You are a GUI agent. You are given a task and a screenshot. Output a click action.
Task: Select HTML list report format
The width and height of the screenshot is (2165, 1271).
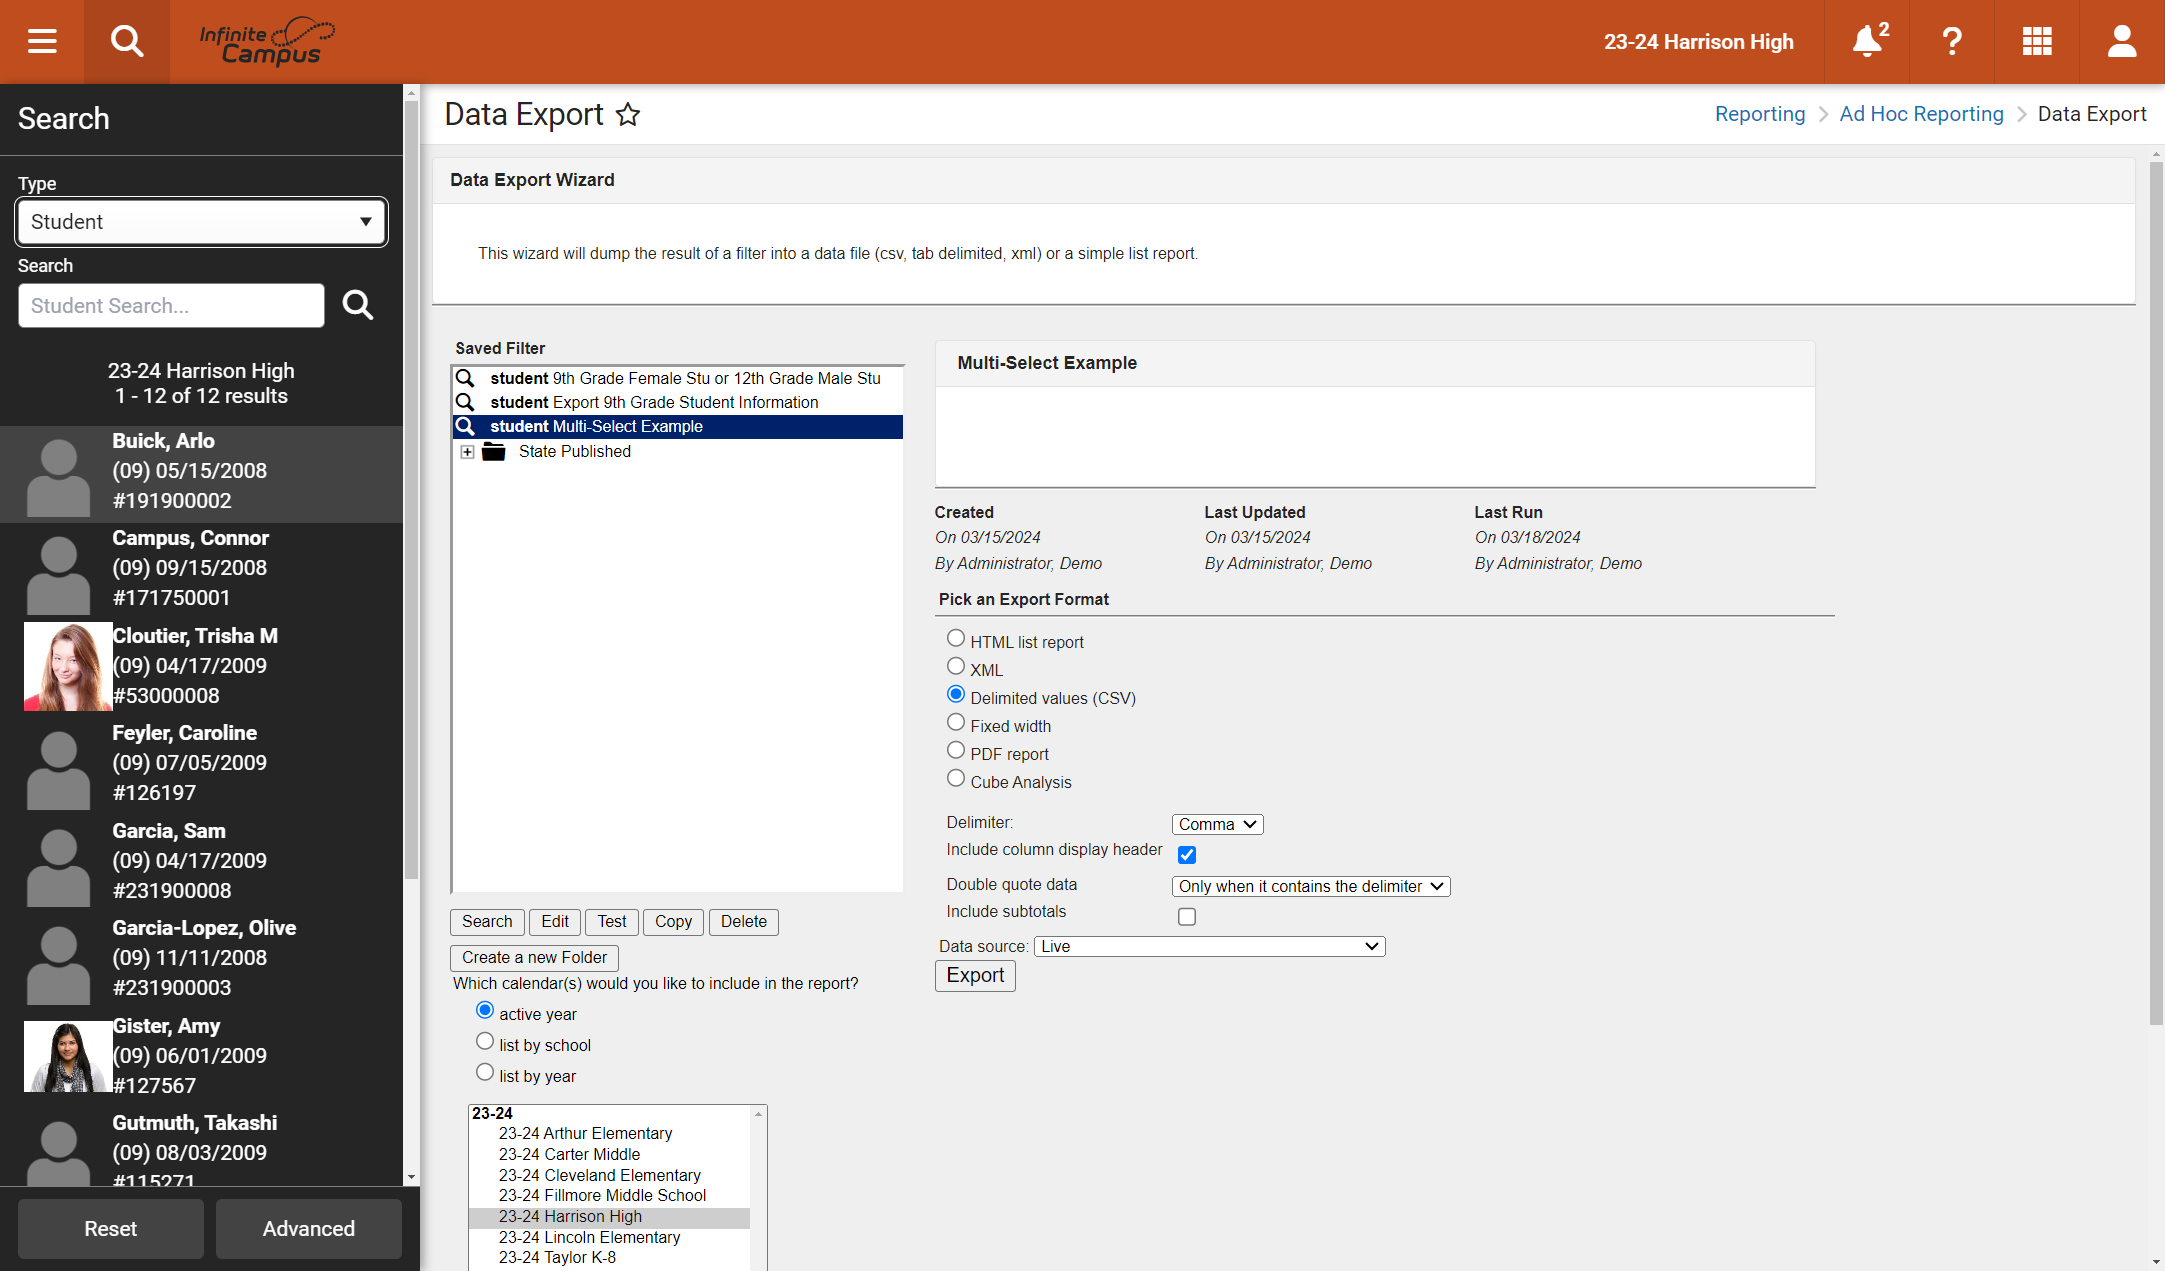(956, 638)
